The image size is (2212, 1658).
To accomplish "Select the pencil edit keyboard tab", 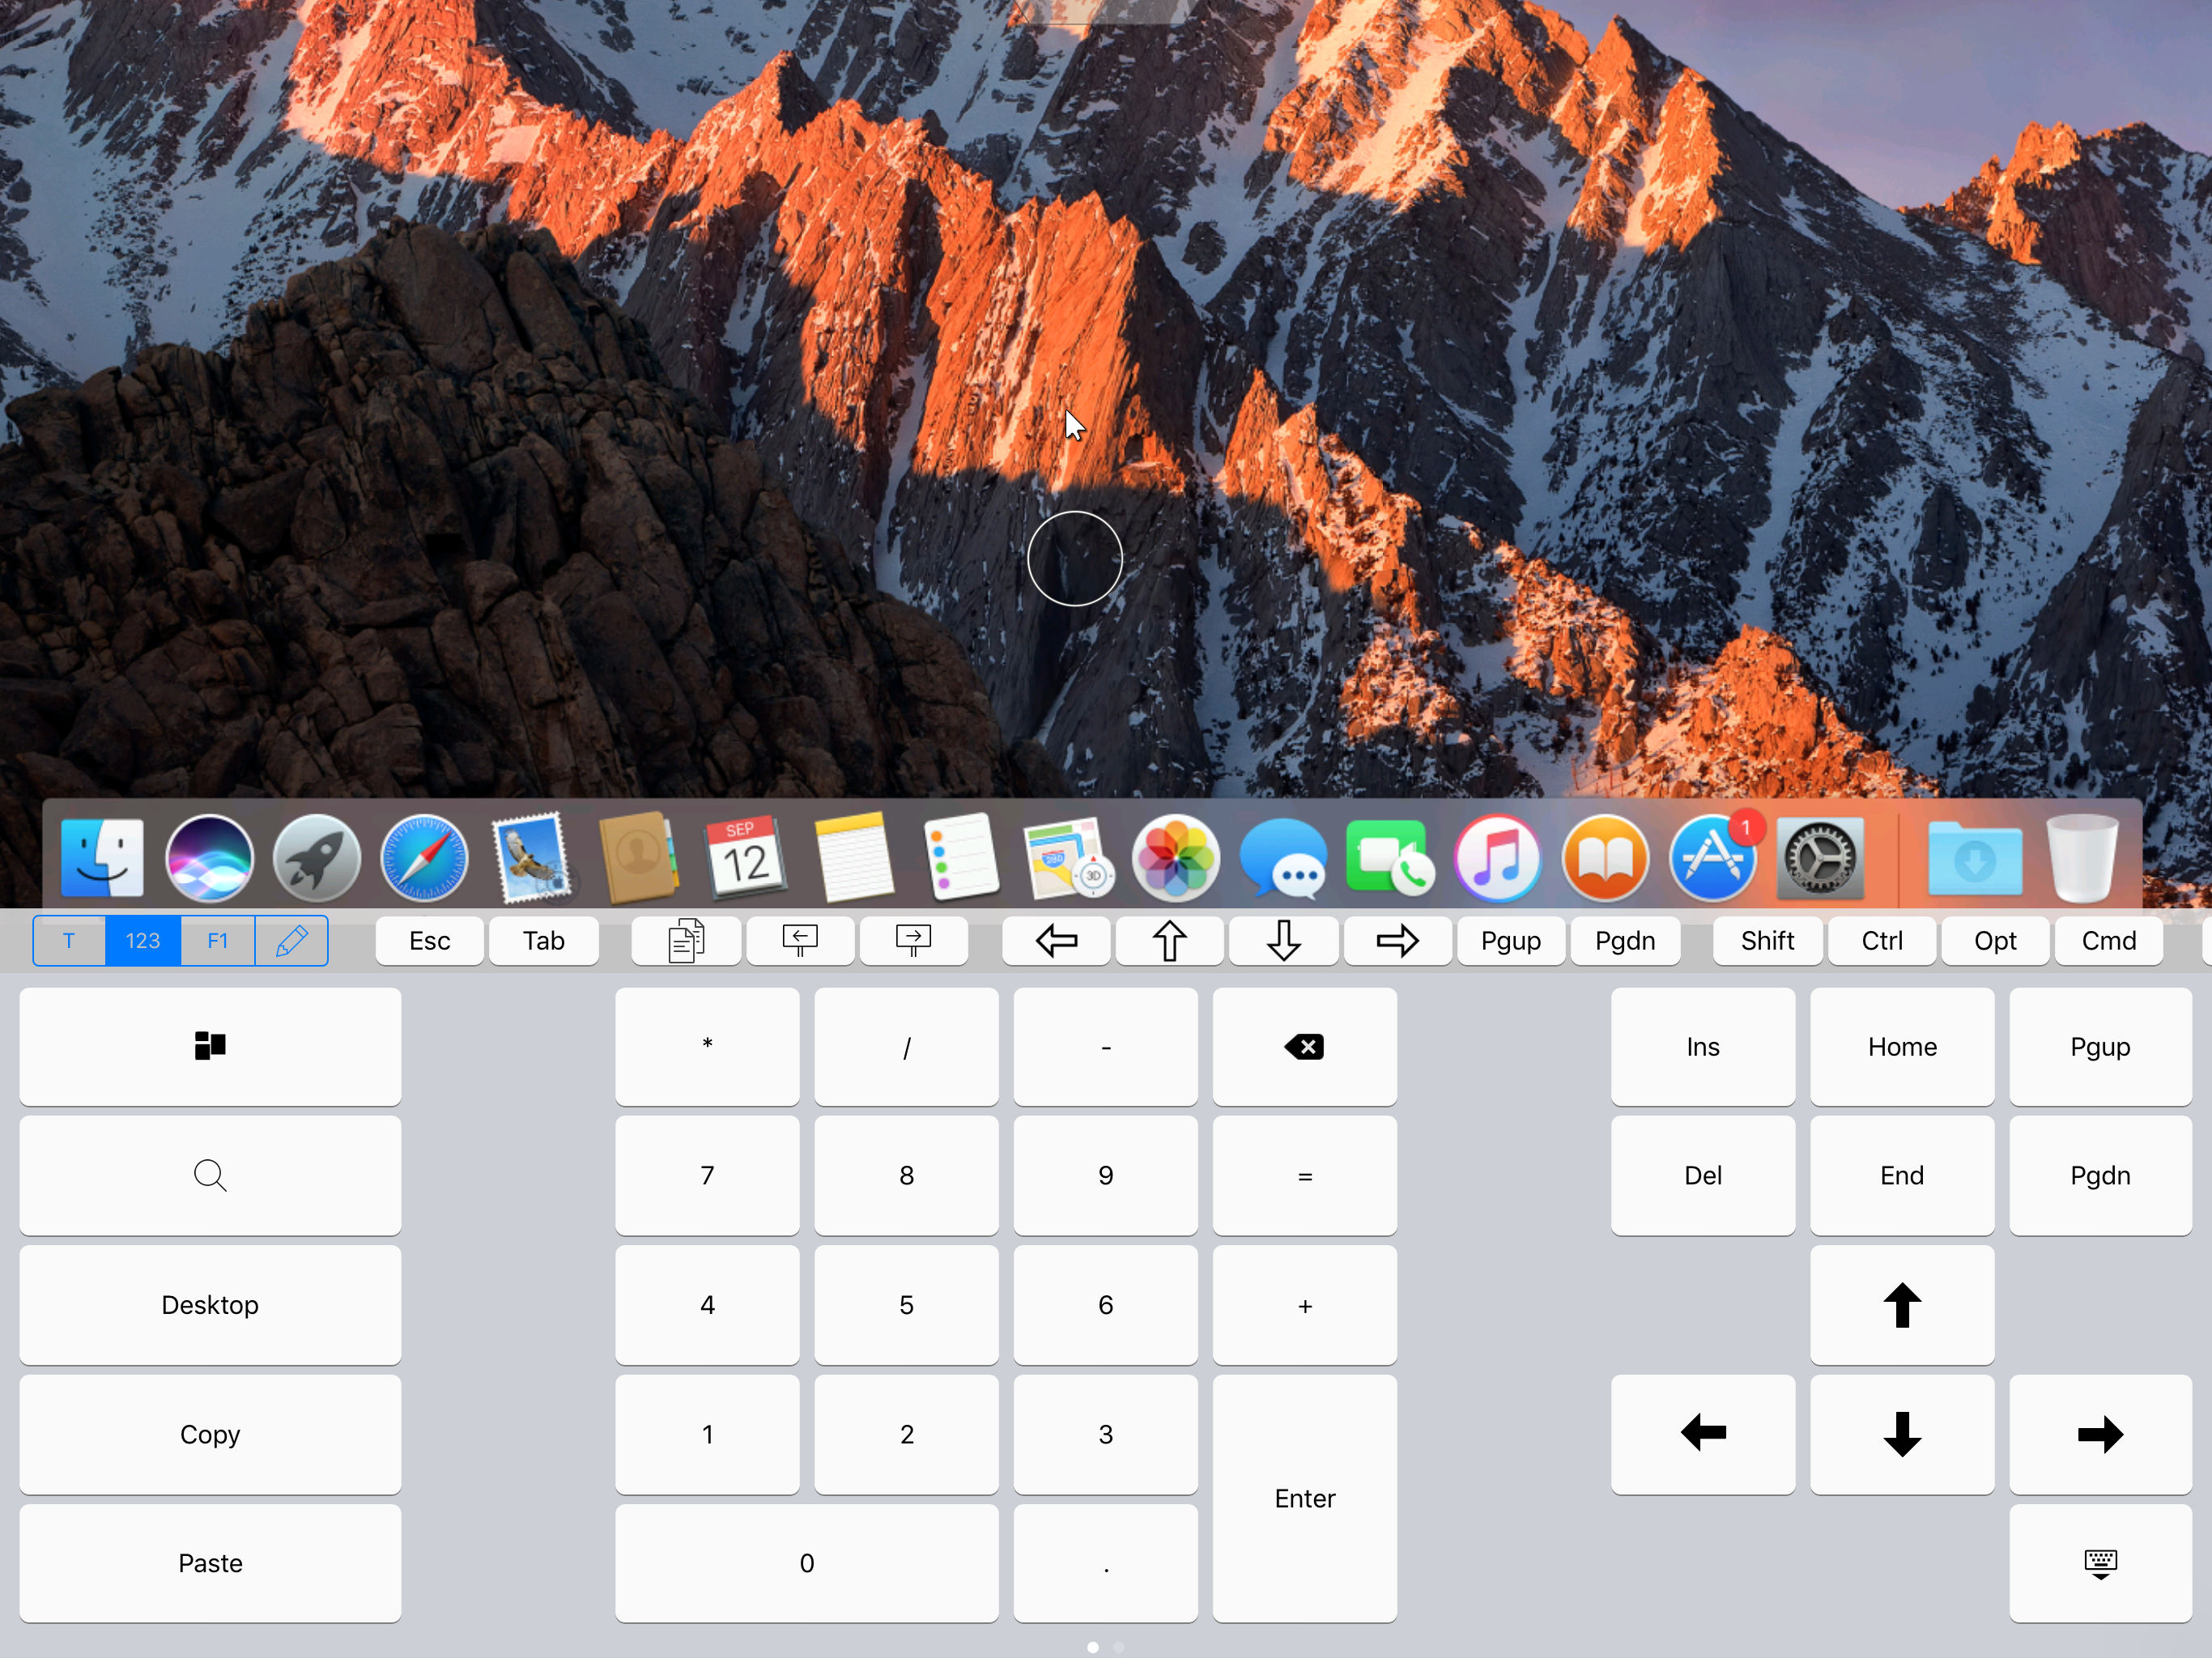I will [x=291, y=940].
